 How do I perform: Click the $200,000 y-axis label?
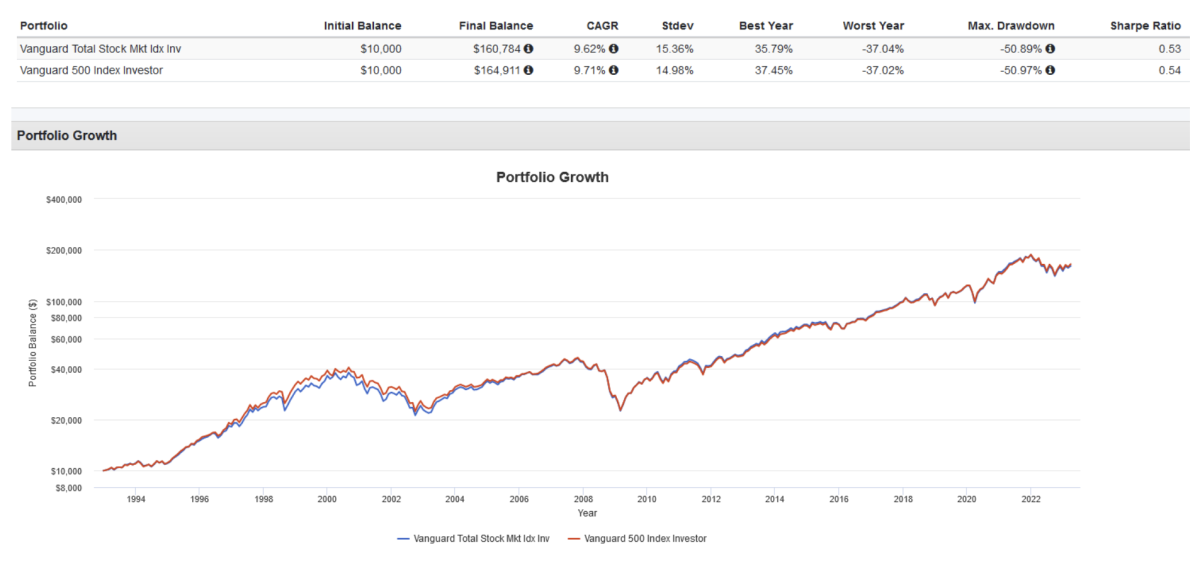pyautogui.click(x=63, y=251)
